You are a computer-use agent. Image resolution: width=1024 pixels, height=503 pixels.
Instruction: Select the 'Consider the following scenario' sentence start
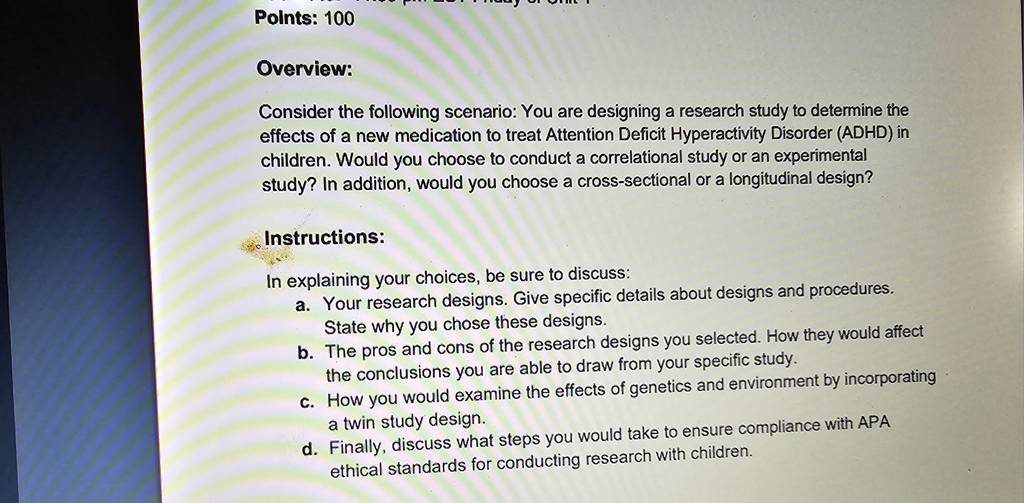point(388,112)
